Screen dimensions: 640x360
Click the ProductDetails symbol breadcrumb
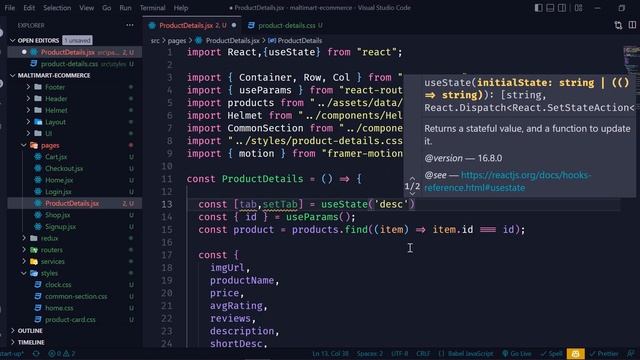295,40
